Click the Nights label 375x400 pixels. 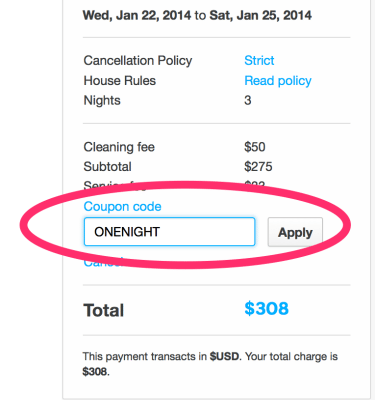tap(102, 100)
